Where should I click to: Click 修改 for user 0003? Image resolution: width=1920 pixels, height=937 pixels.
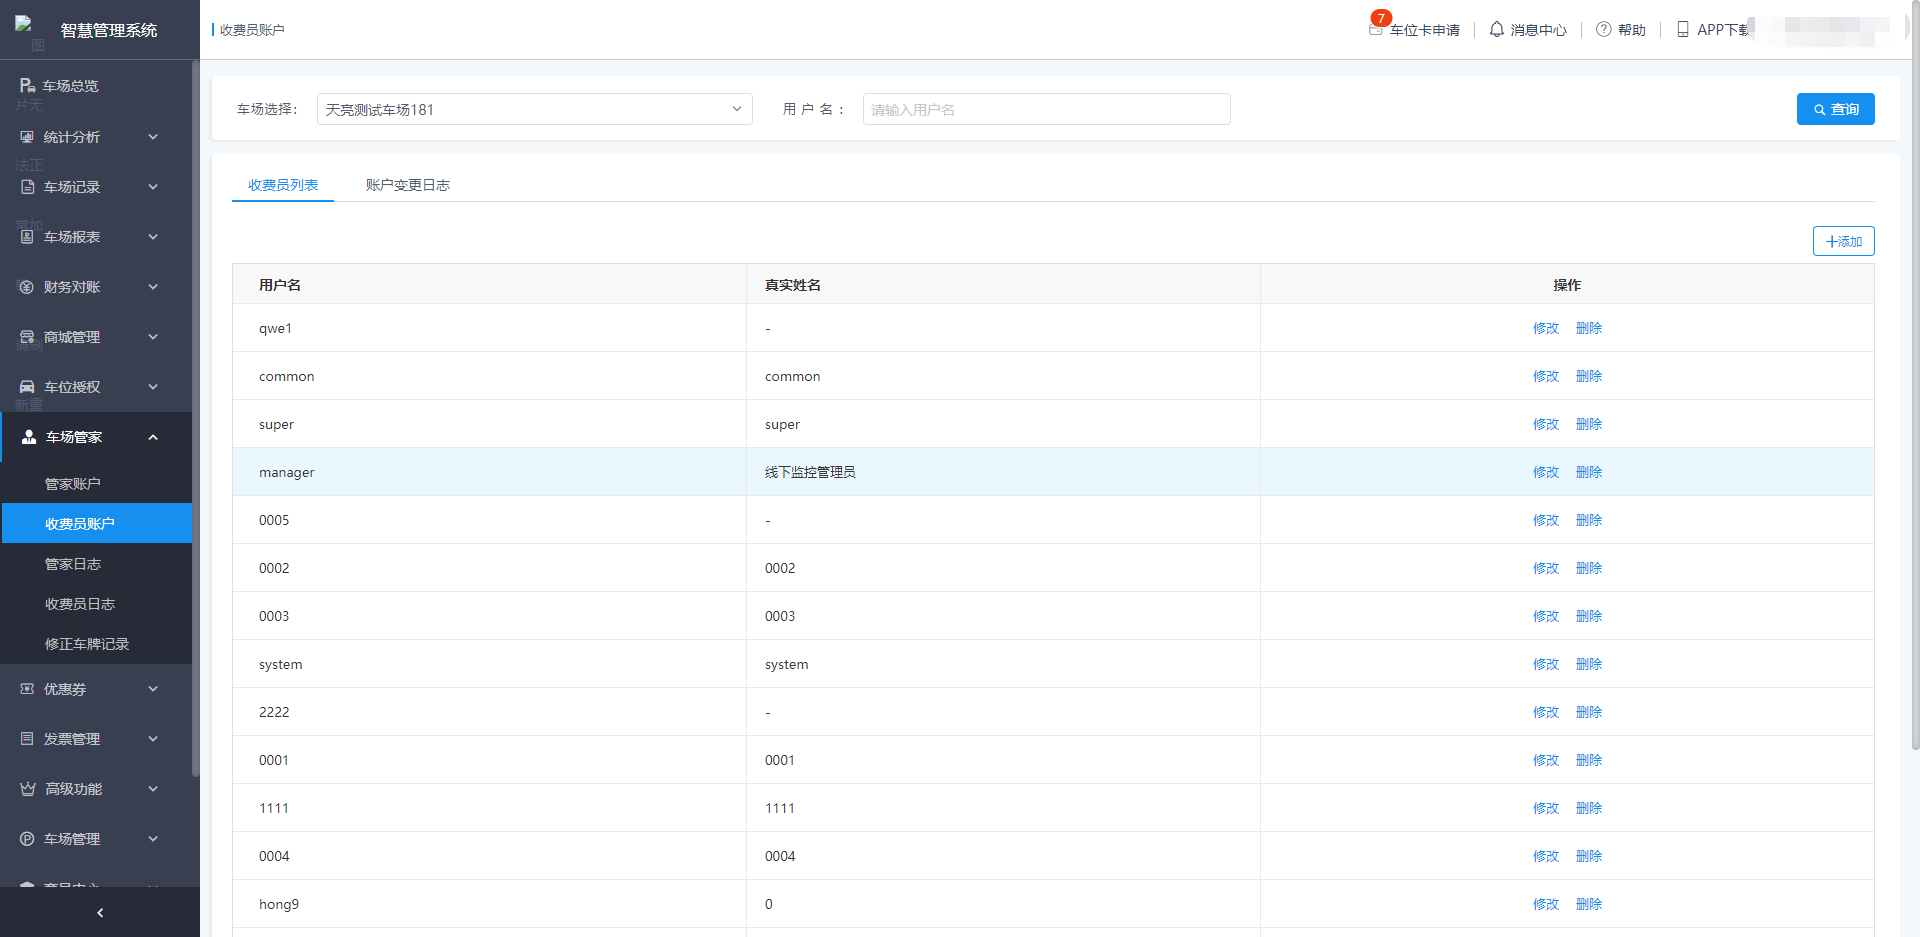tap(1546, 616)
